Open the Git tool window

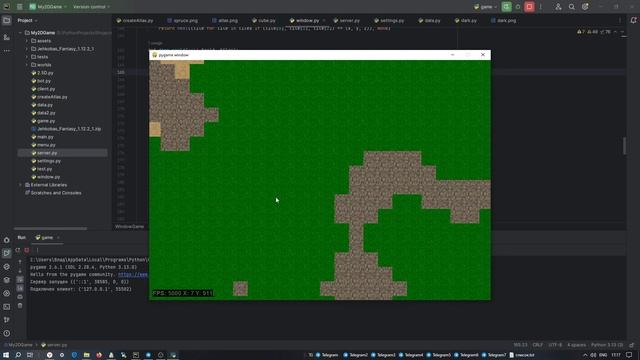[x=7, y=320]
